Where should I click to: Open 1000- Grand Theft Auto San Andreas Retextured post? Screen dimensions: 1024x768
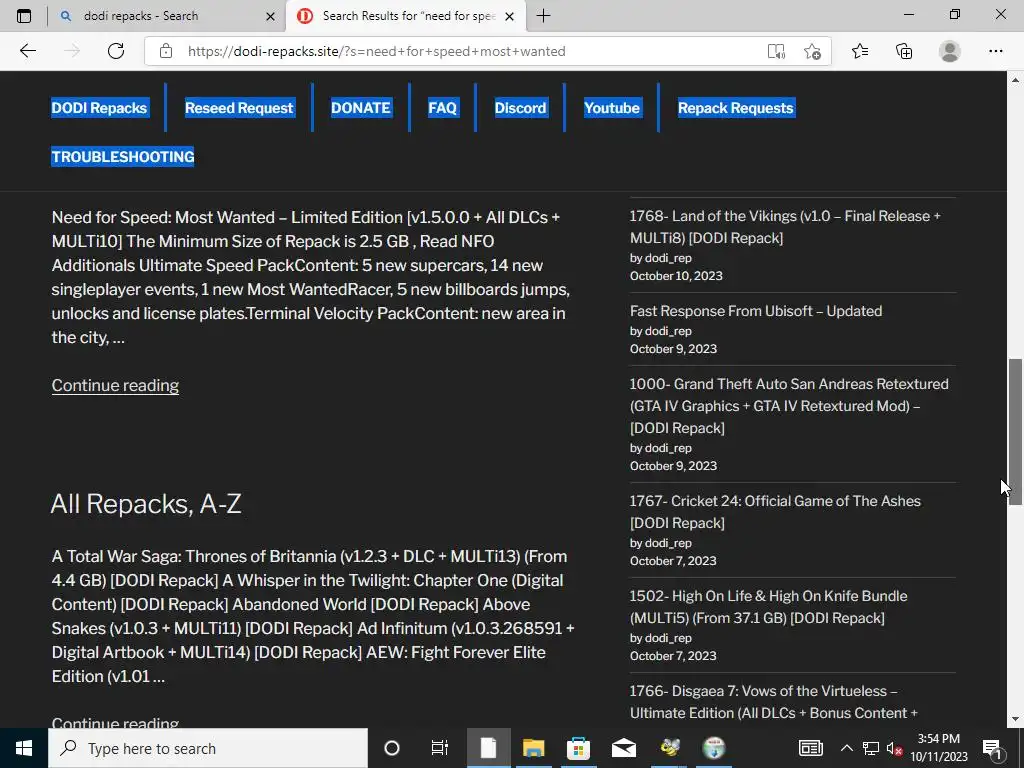[x=789, y=406]
